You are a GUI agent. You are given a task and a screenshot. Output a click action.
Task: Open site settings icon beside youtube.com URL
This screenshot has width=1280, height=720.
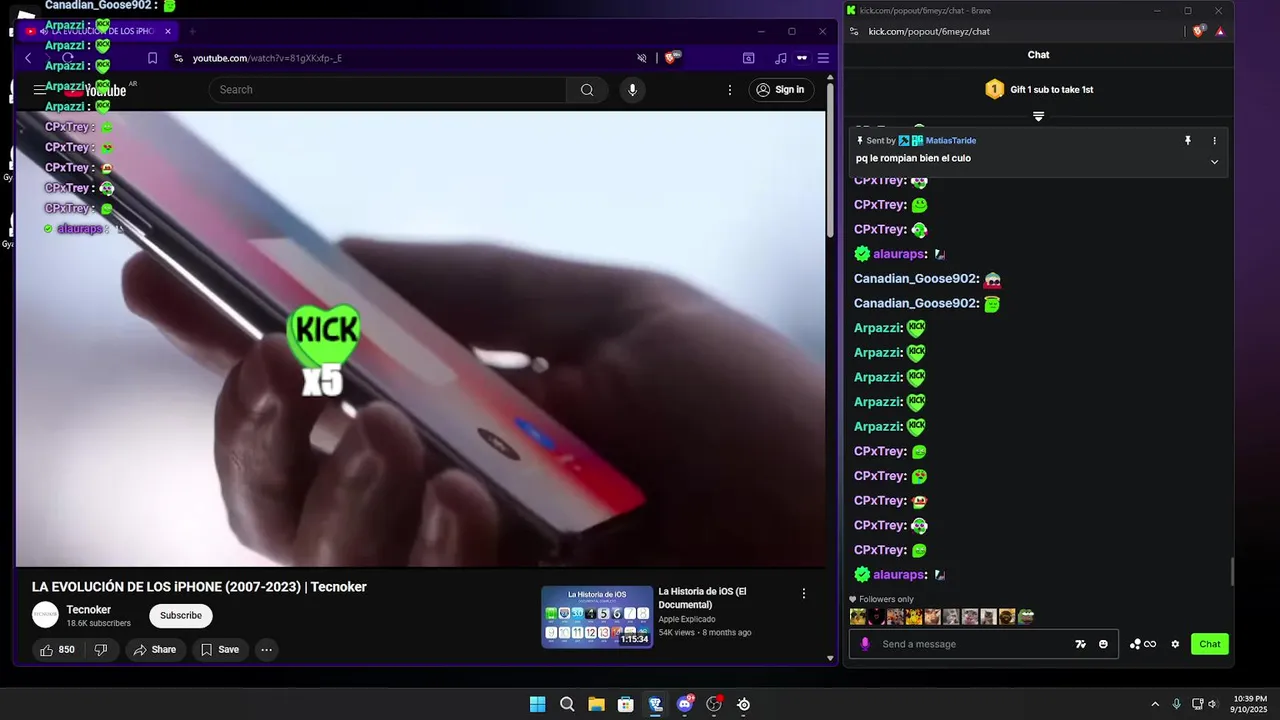click(178, 58)
